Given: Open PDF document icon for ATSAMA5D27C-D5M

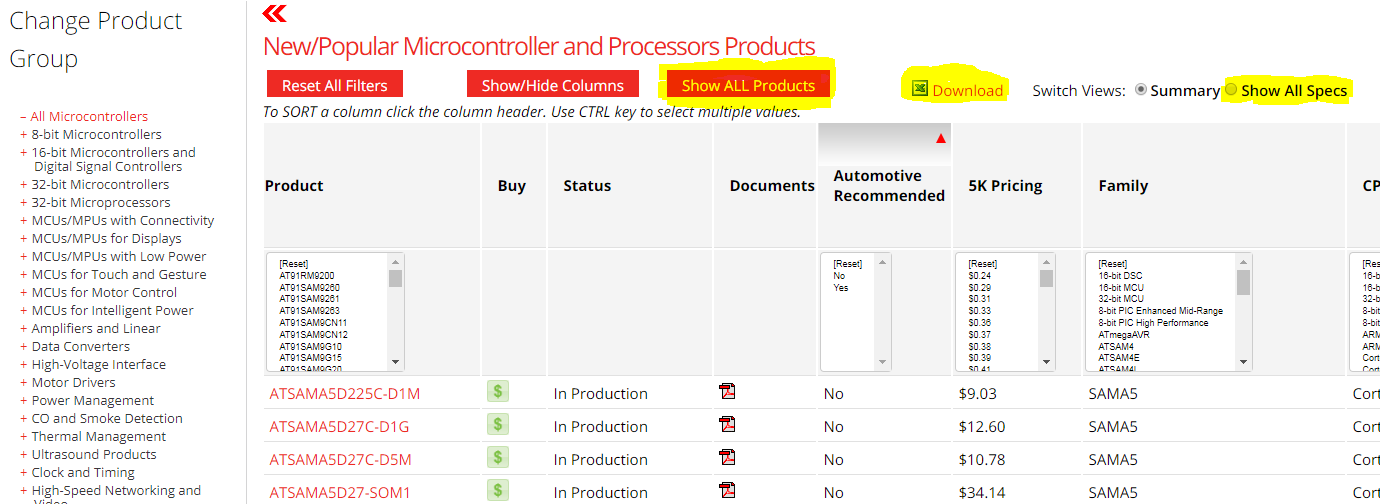Looking at the screenshot, I should click(x=727, y=458).
